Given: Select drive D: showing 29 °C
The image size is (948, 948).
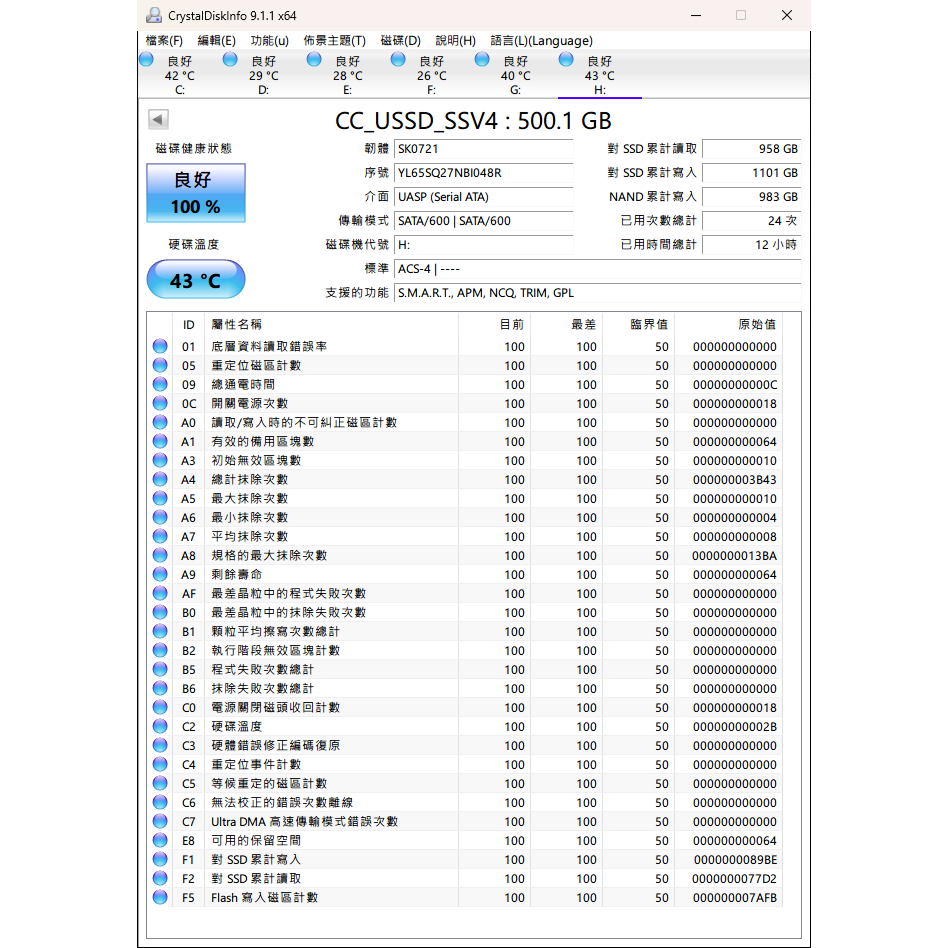Looking at the screenshot, I should point(263,75).
